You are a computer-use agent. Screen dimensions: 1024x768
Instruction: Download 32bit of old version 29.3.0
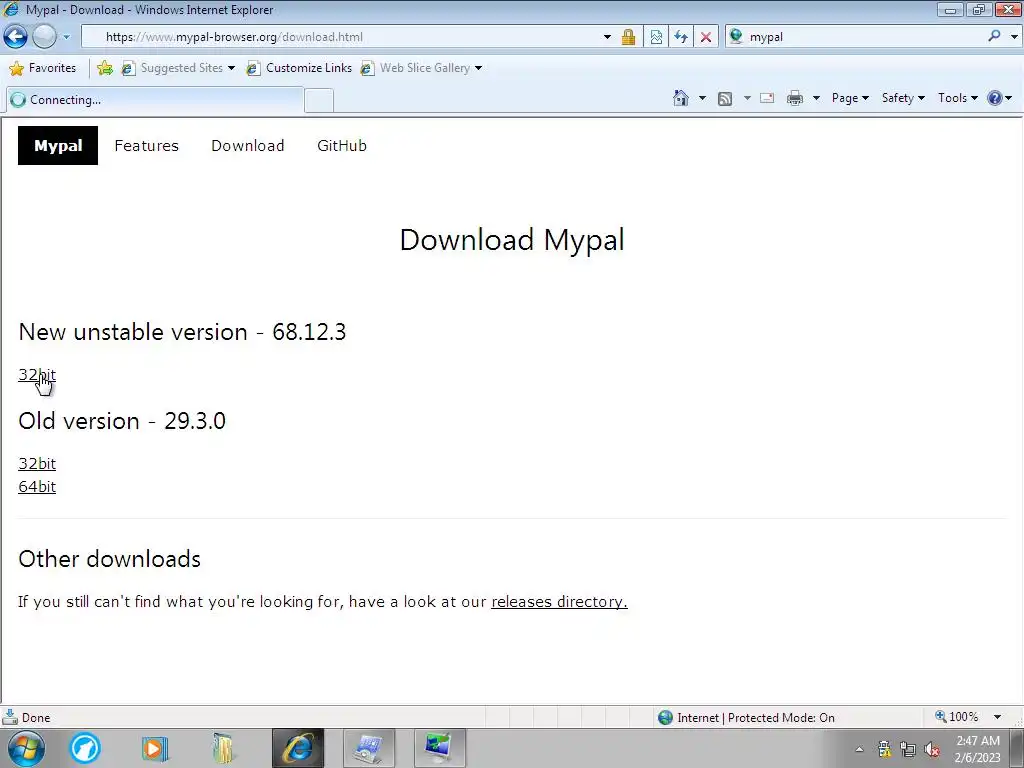[x=37, y=464]
